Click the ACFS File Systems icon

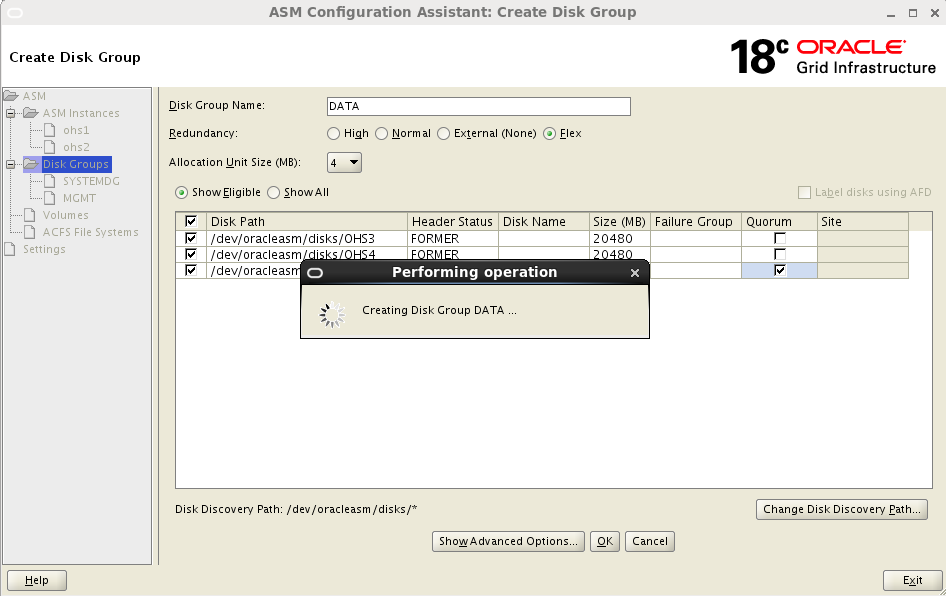30,232
